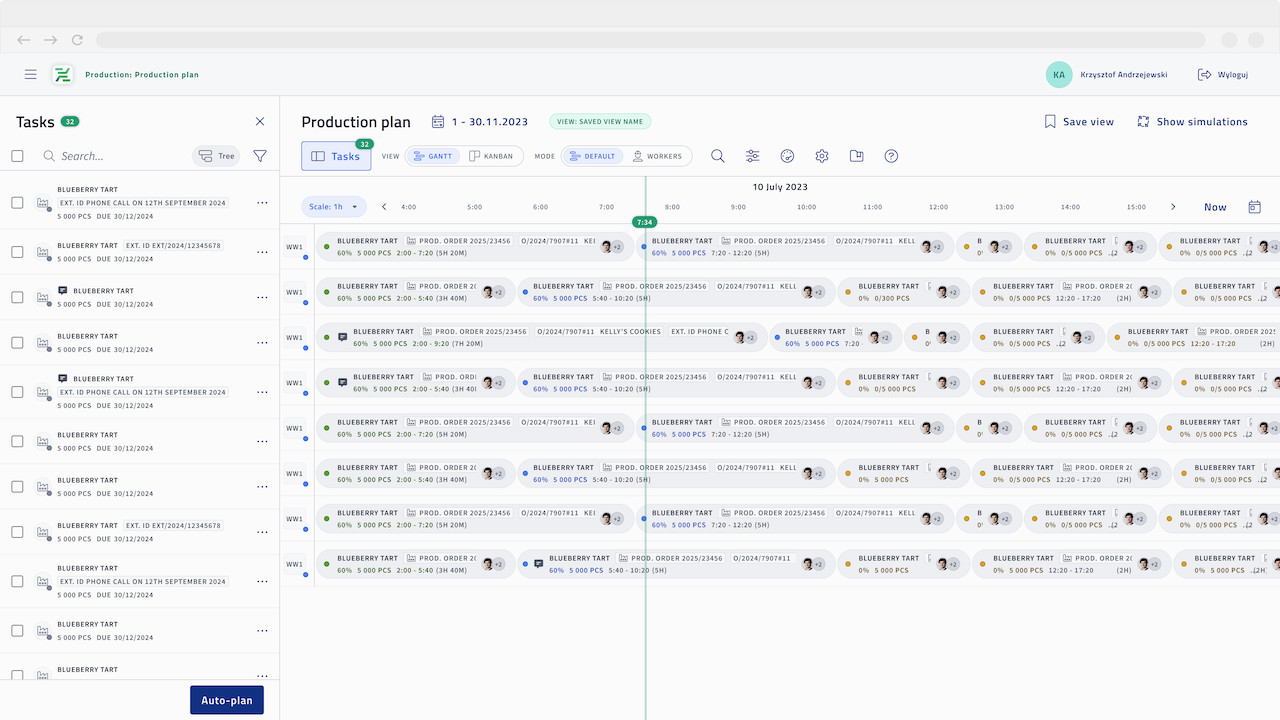The height and width of the screenshot is (720, 1280).
Task: Open comment icon on last Gantt row's 5:40 task
Action: [x=539, y=564]
